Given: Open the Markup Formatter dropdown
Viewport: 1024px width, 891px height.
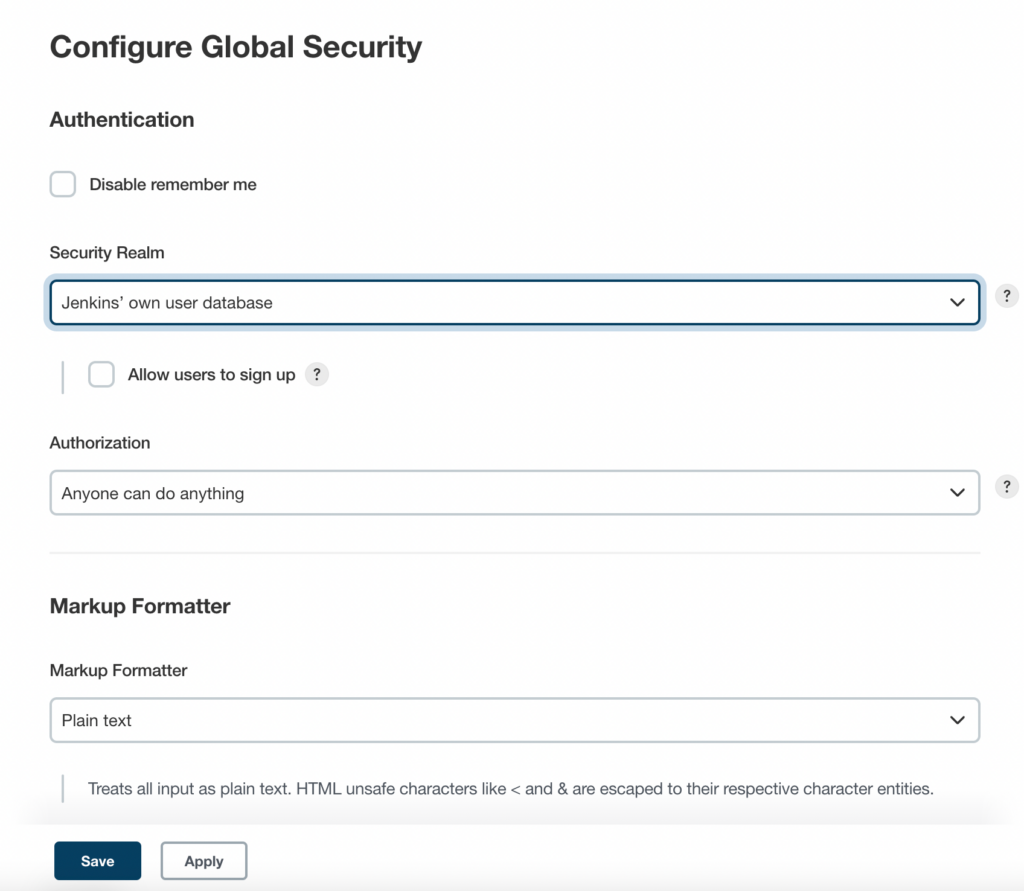Looking at the screenshot, I should pyautogui.click(x=515, y=720).
